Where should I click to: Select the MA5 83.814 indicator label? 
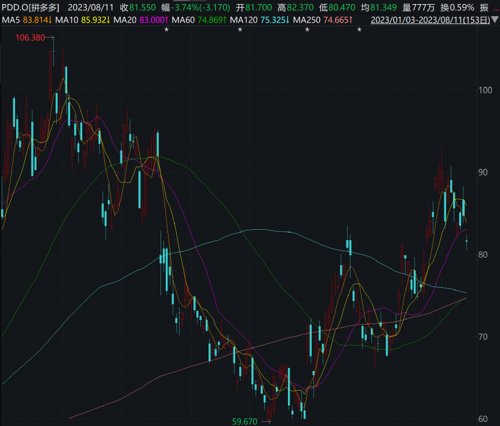click(x=27, y=20)
